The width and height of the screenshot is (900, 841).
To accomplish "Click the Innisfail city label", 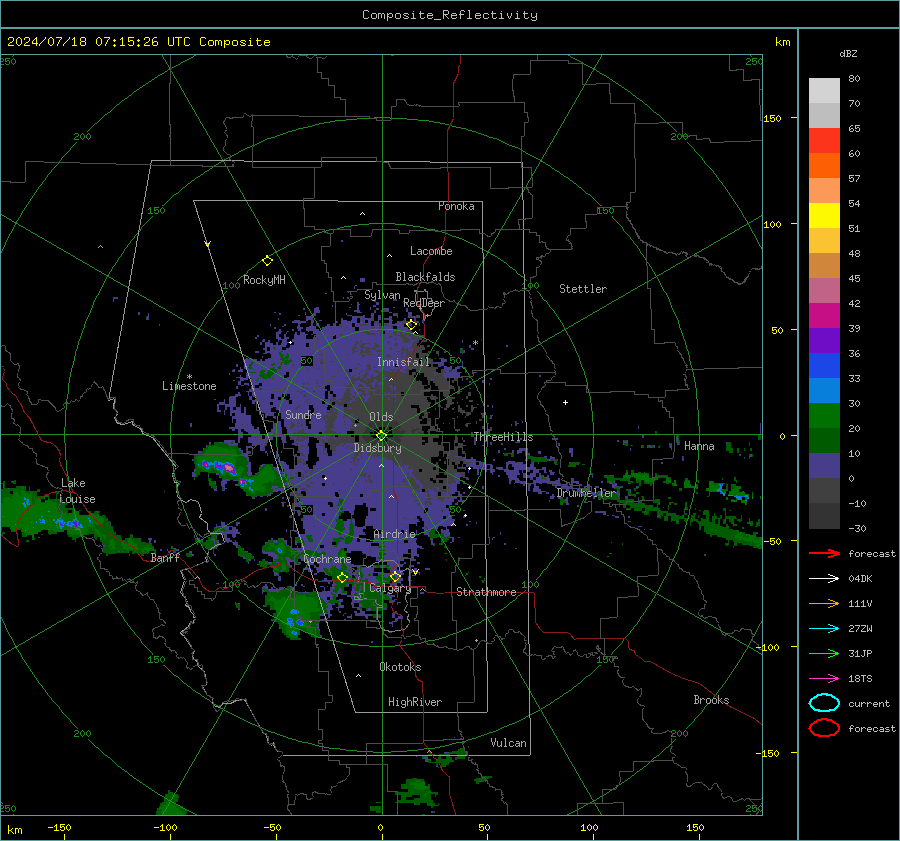I will click(403, 362).
